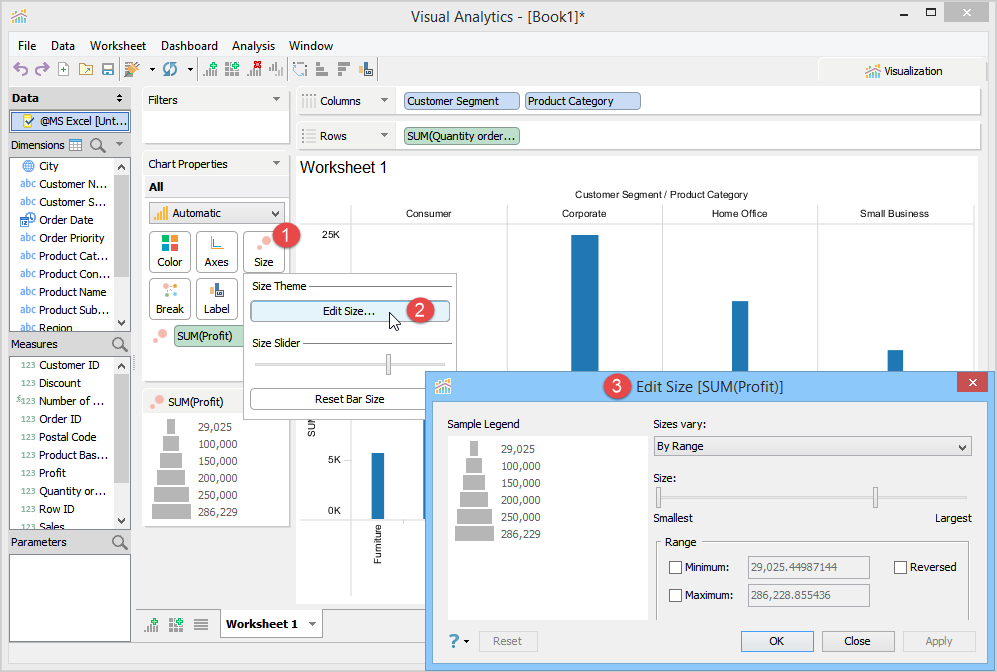Screen dimensions: 997x672
Task: Sort ascending using toolbar bars icon
Action: click(x=322, y=69)
